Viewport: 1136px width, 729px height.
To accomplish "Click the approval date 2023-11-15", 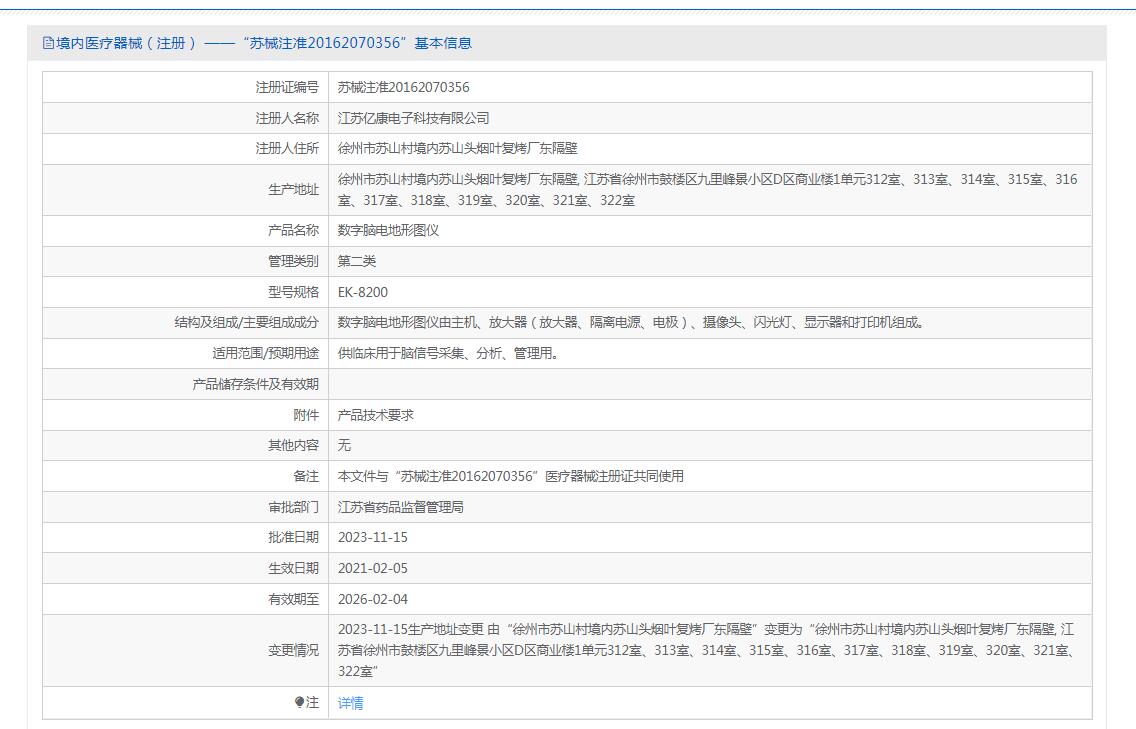I will [x=373, y=537].
